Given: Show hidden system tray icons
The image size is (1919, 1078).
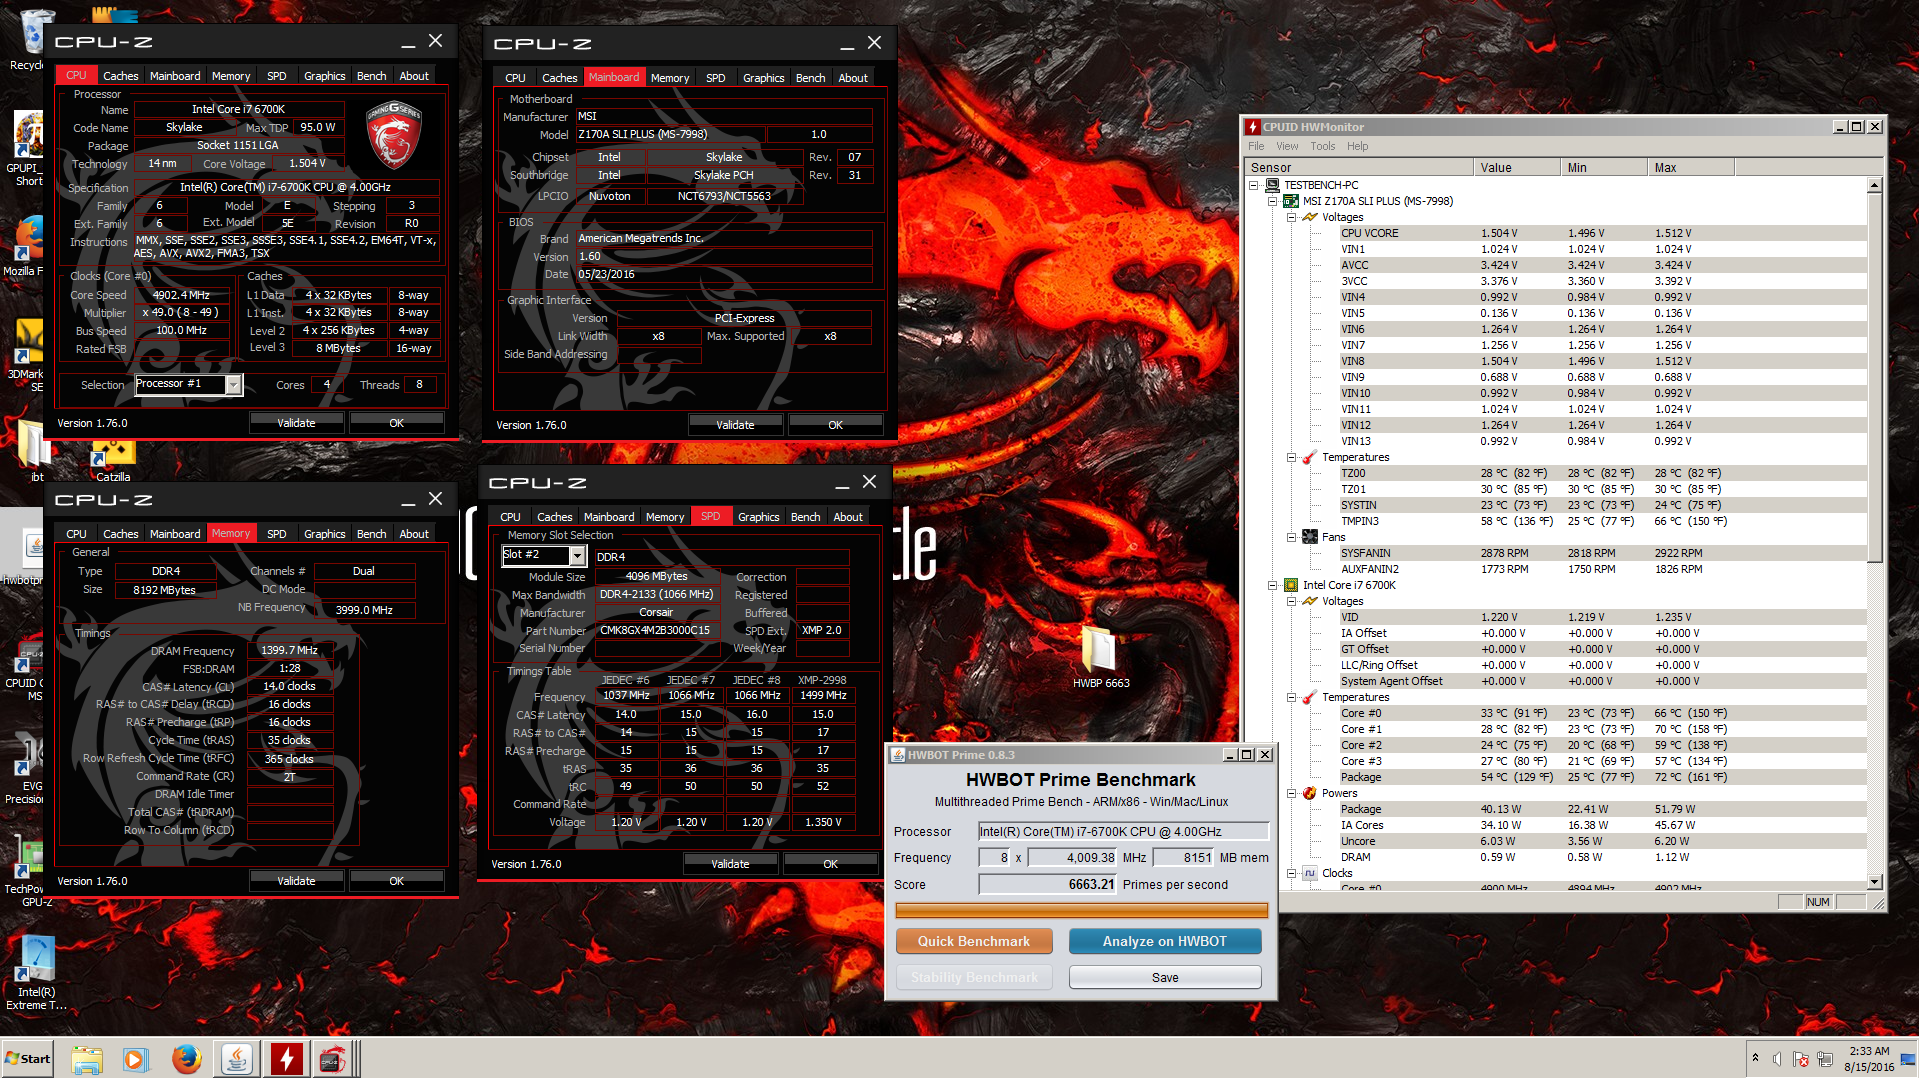Looking at the screenshot, I should (1755, 1059).
